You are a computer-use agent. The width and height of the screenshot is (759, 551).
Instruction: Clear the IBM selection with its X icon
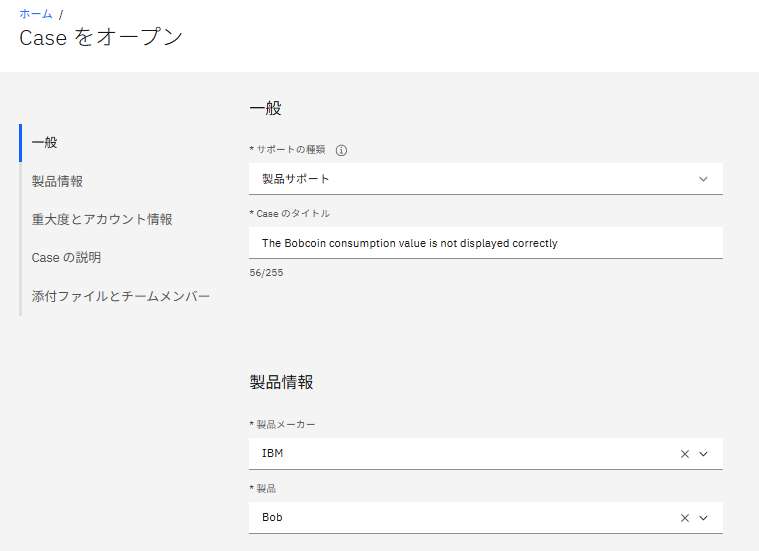tap(685, 454)
